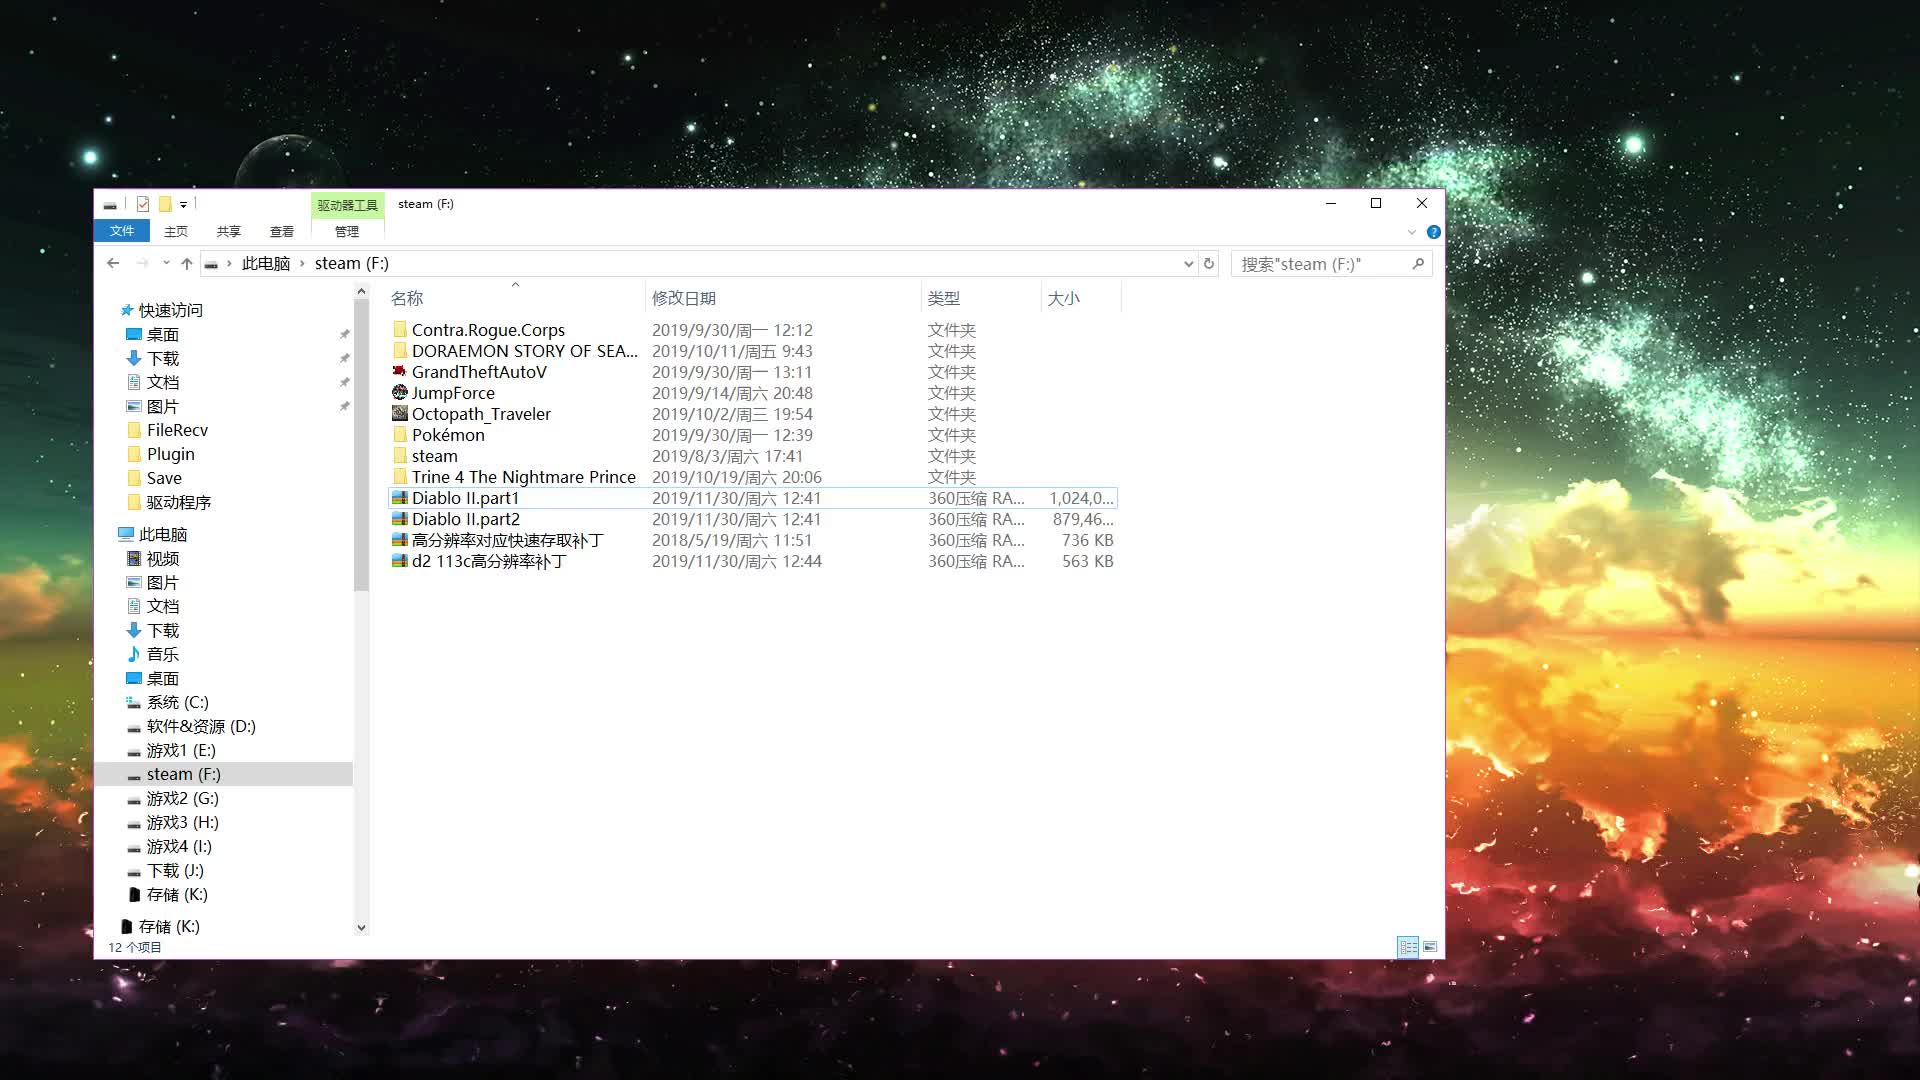Select the 高分辨率对应快速存取补丁 archive

click(x=507, y=540)
